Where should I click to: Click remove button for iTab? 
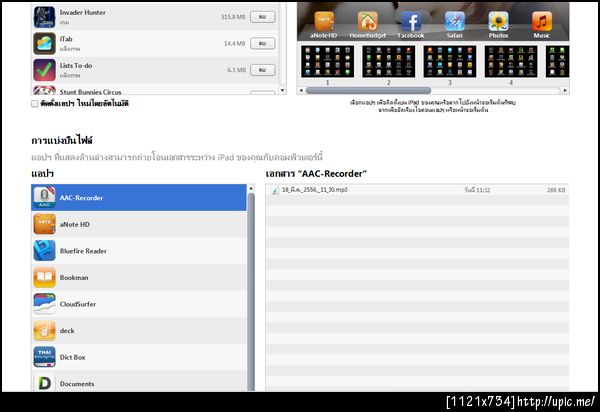(x=262, y=43)
